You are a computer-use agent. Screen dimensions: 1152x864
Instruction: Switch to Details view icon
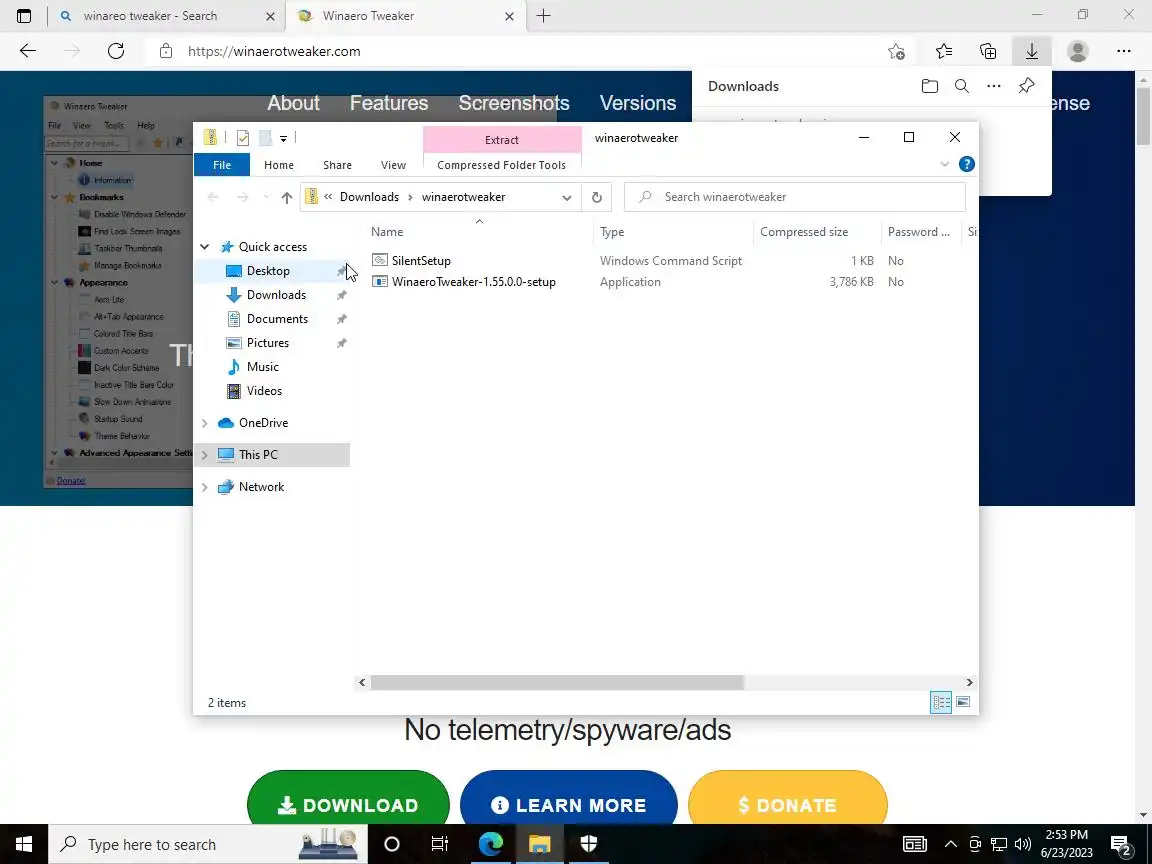coord(941,702)
